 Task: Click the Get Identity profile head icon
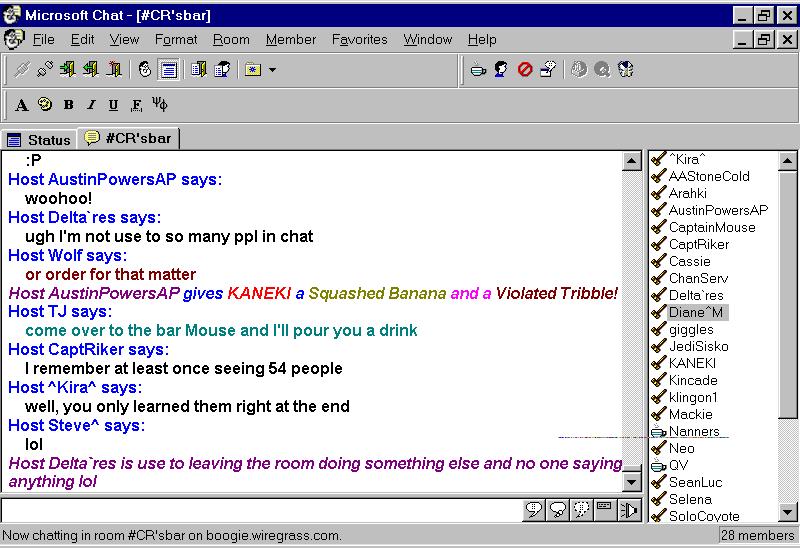(x=501, y=69)
